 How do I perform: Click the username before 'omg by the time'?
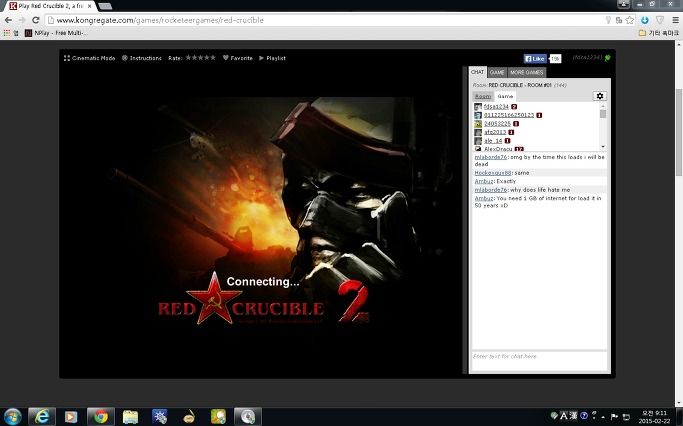pyautogui.click(x=490, y=157)
